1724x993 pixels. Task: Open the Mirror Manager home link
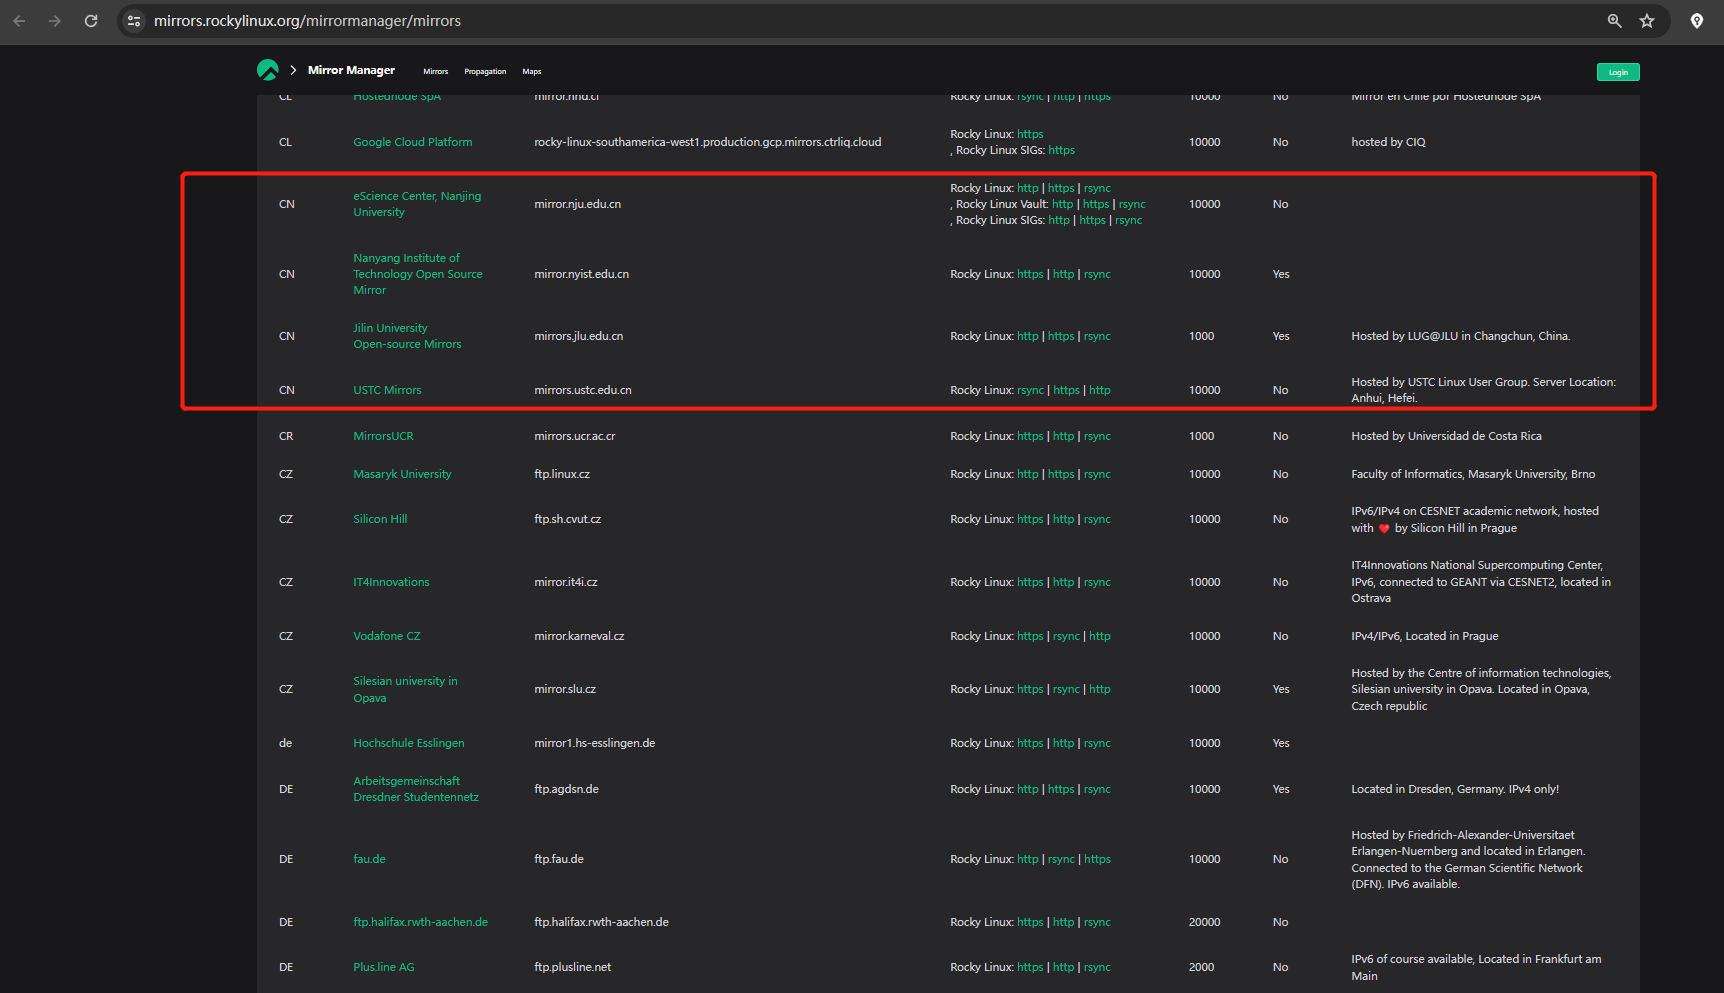[x=351, y=70]
